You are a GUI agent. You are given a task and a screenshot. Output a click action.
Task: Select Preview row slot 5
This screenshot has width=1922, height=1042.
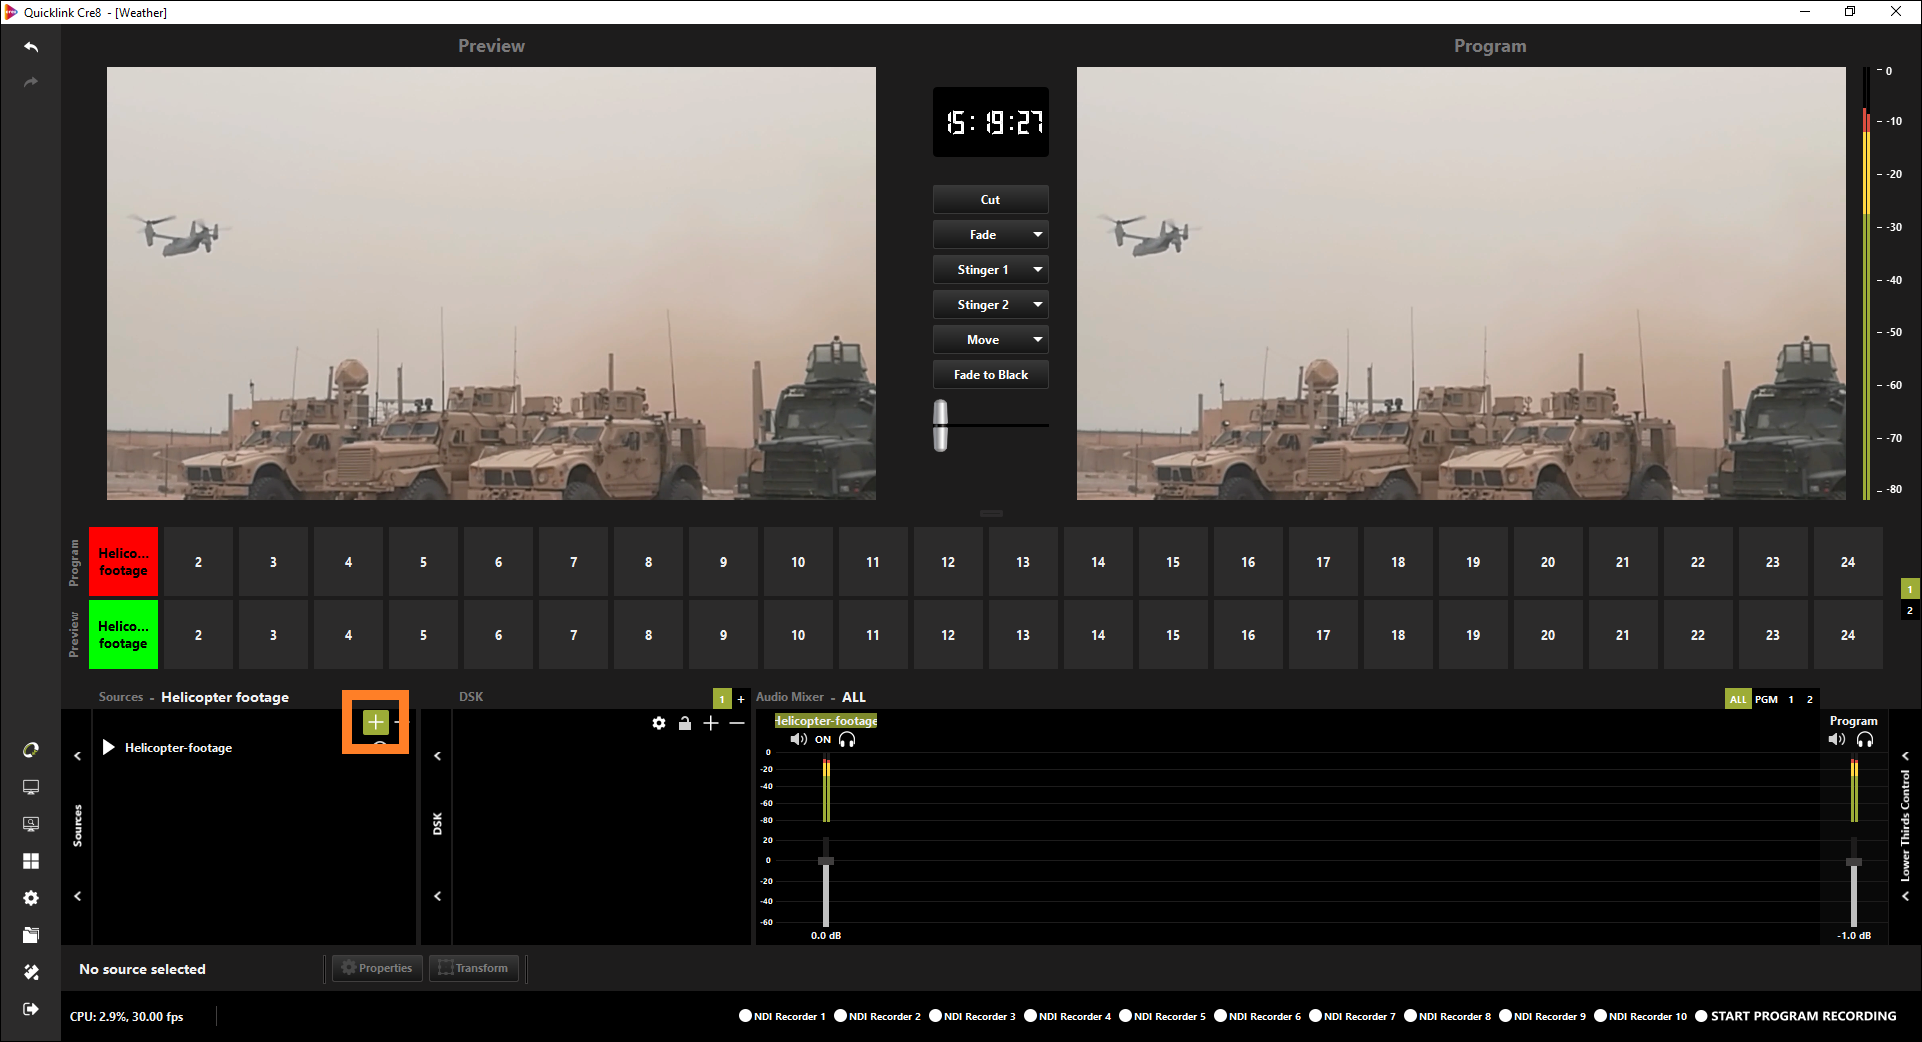(423, 635)
